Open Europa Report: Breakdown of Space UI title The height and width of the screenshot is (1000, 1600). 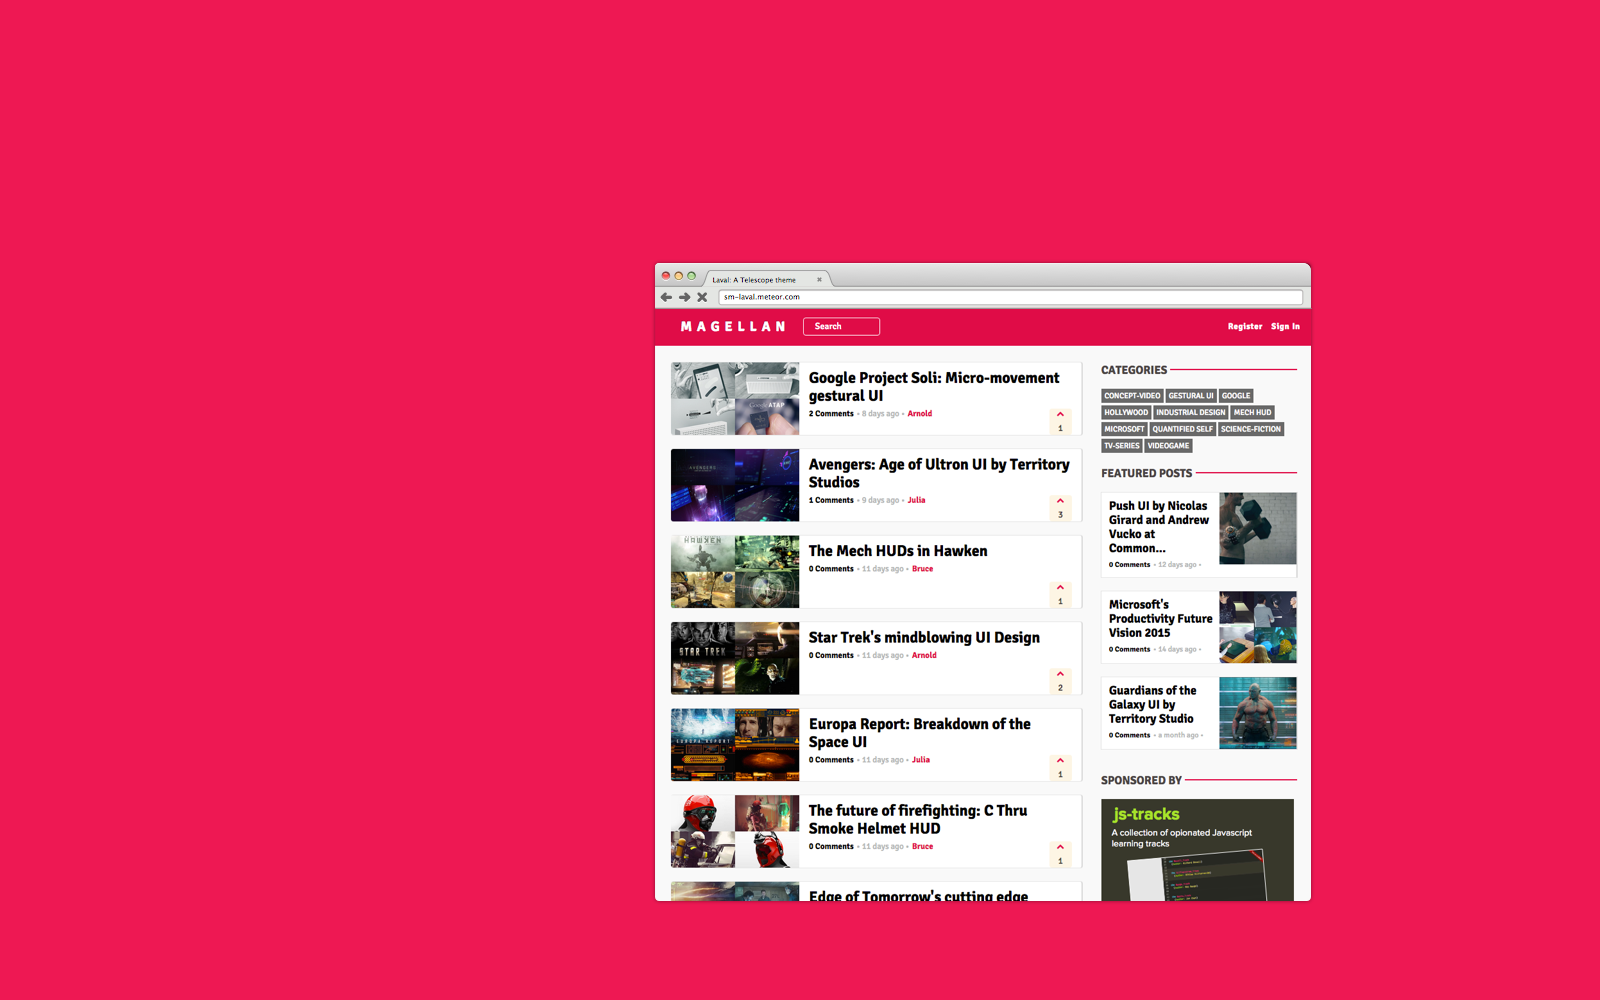tap(920, 733)
